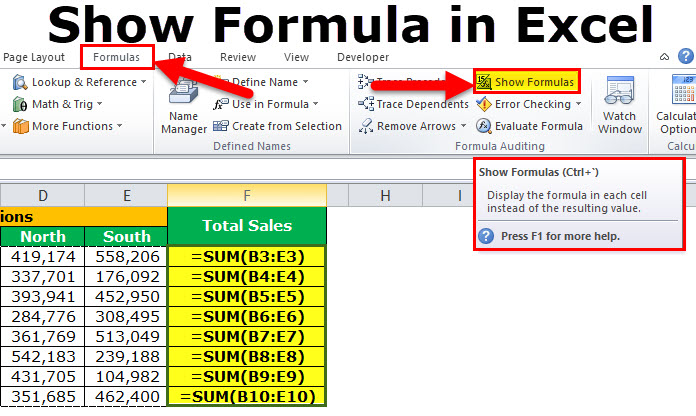Open the Name Manager

click(184, 107)
